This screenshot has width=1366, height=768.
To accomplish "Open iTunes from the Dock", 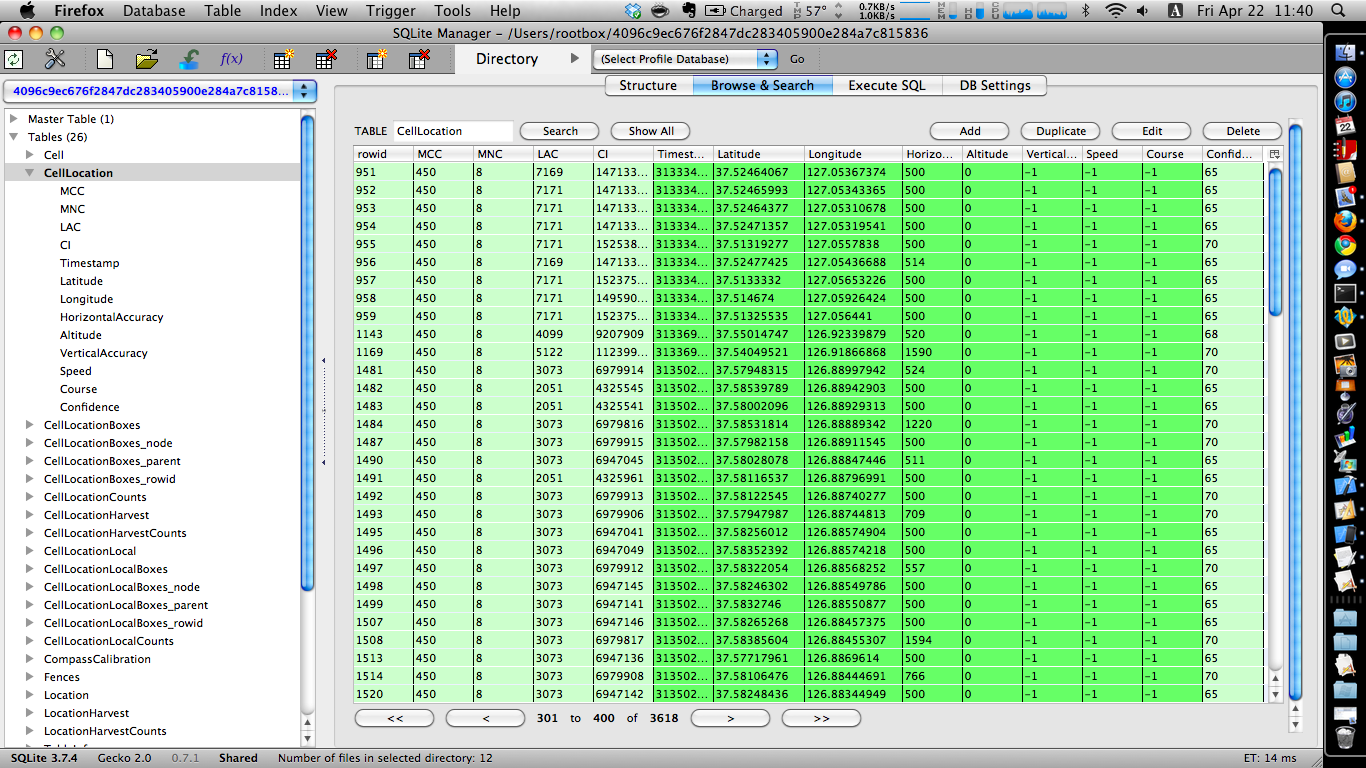I will click(x=1345, y=101).
